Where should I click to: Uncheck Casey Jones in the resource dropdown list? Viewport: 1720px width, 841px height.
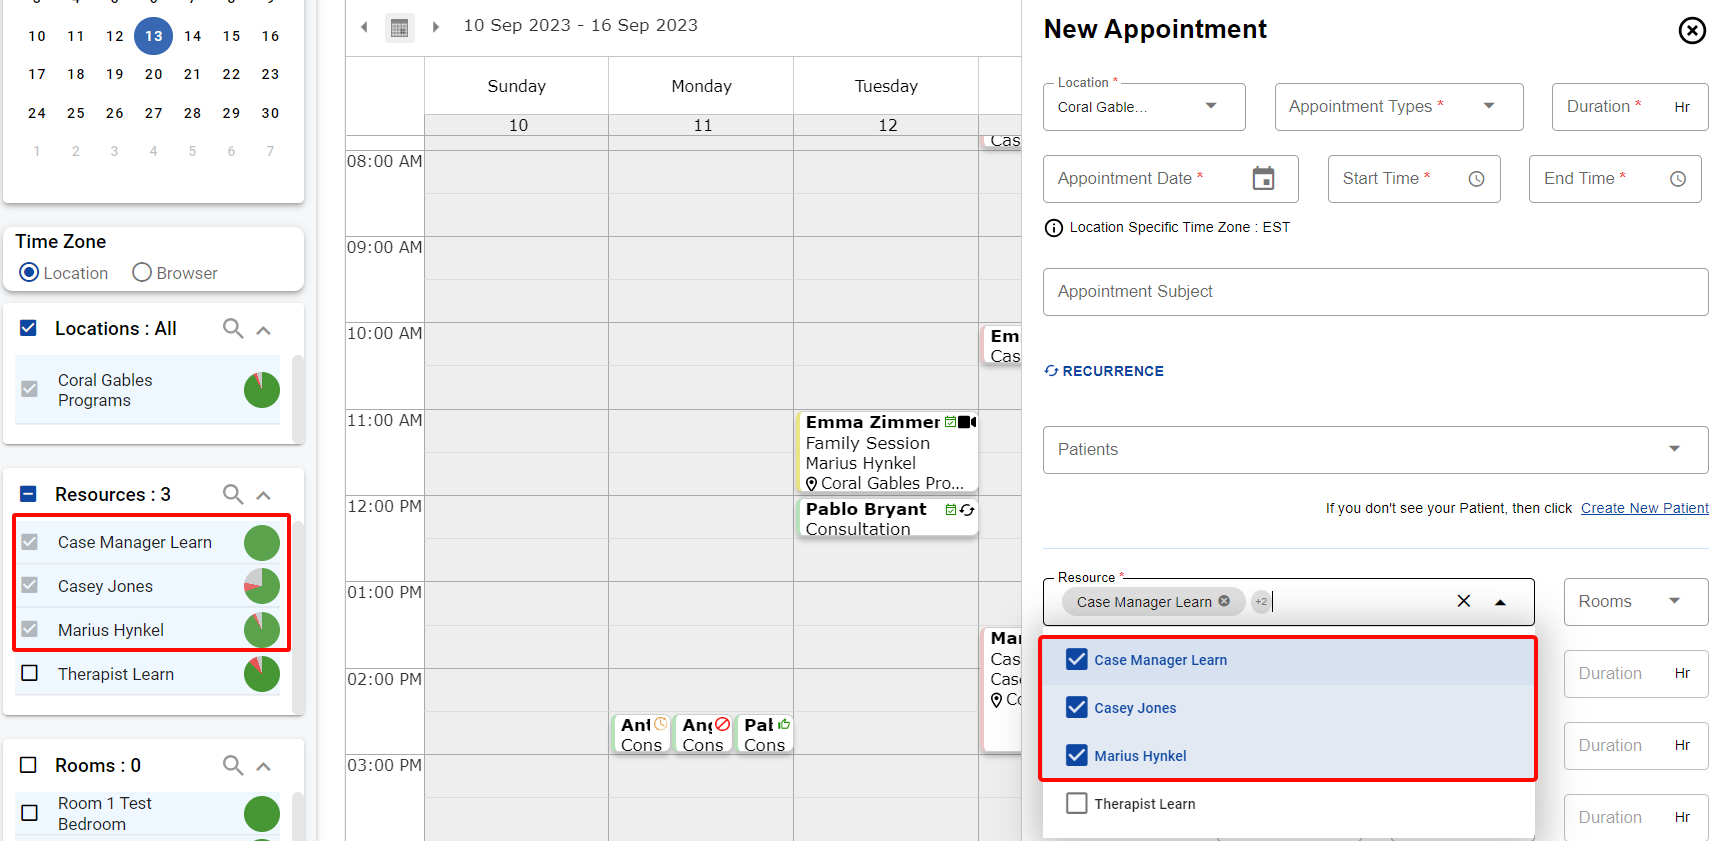[1077, 708]
